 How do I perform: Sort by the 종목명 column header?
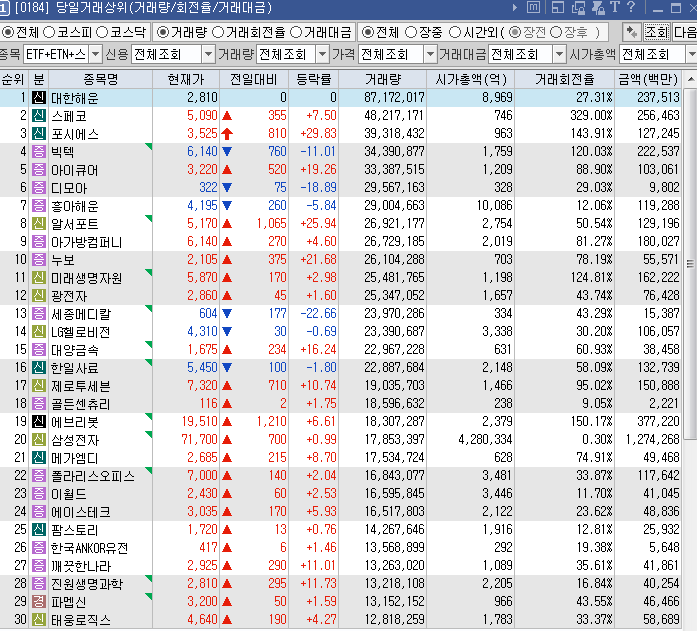[x=101, y=80]
